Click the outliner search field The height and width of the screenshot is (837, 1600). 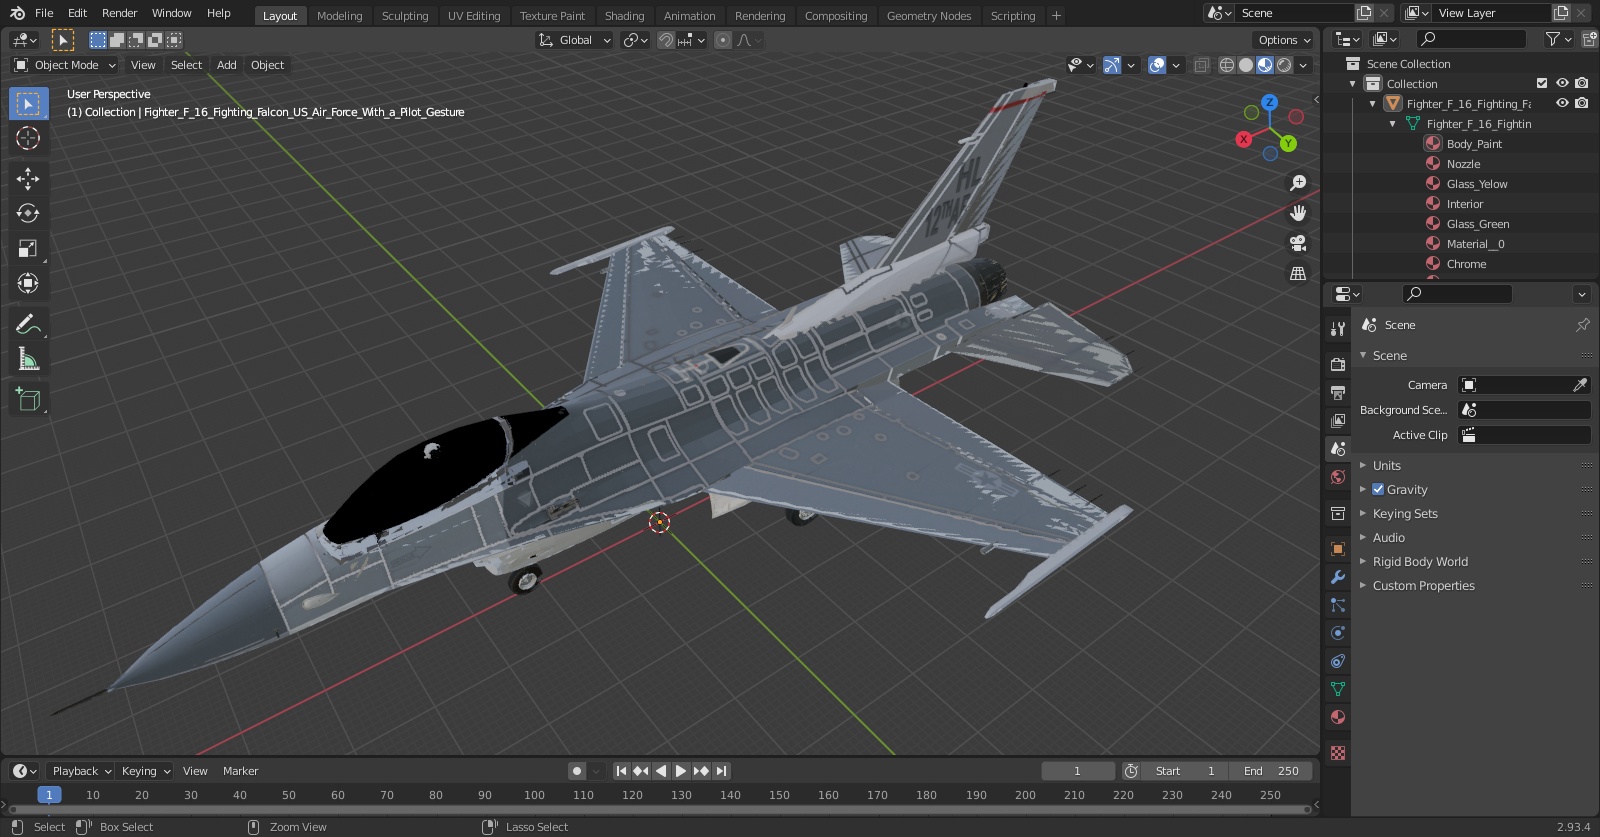coord(1472,38)
